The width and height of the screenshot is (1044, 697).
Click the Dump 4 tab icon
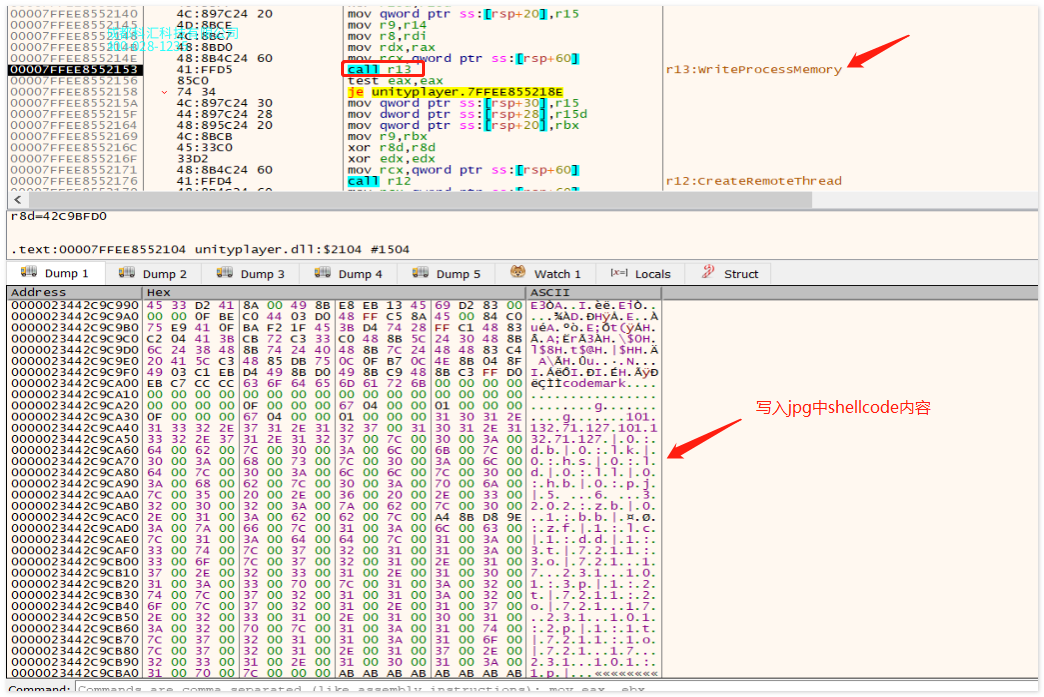click(322, 273)
